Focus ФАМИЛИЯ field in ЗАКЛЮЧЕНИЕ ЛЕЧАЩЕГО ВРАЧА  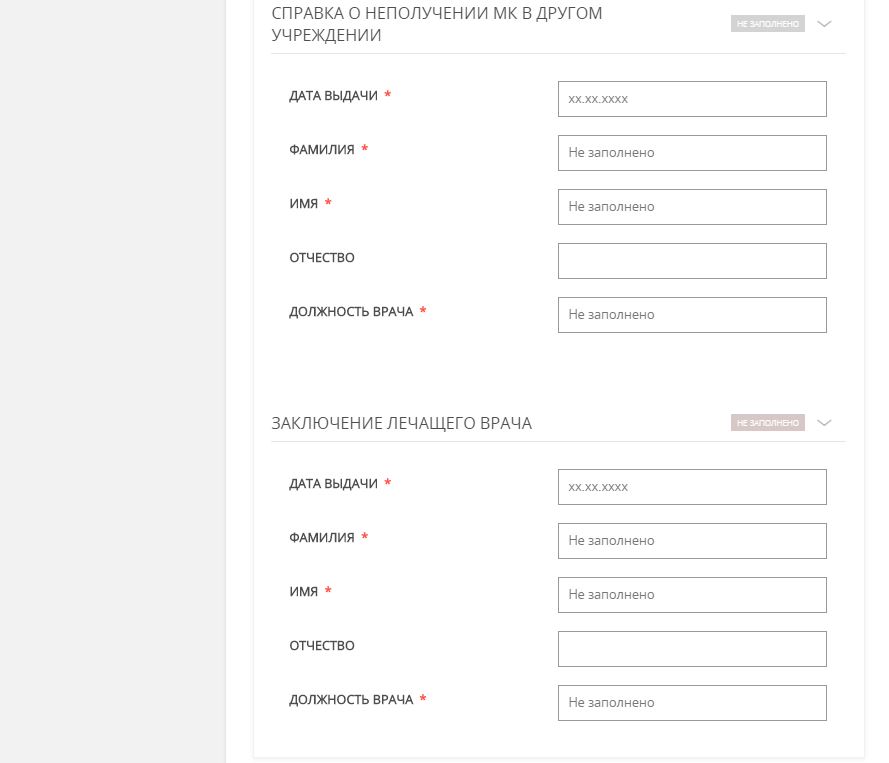tap(692, 541)
